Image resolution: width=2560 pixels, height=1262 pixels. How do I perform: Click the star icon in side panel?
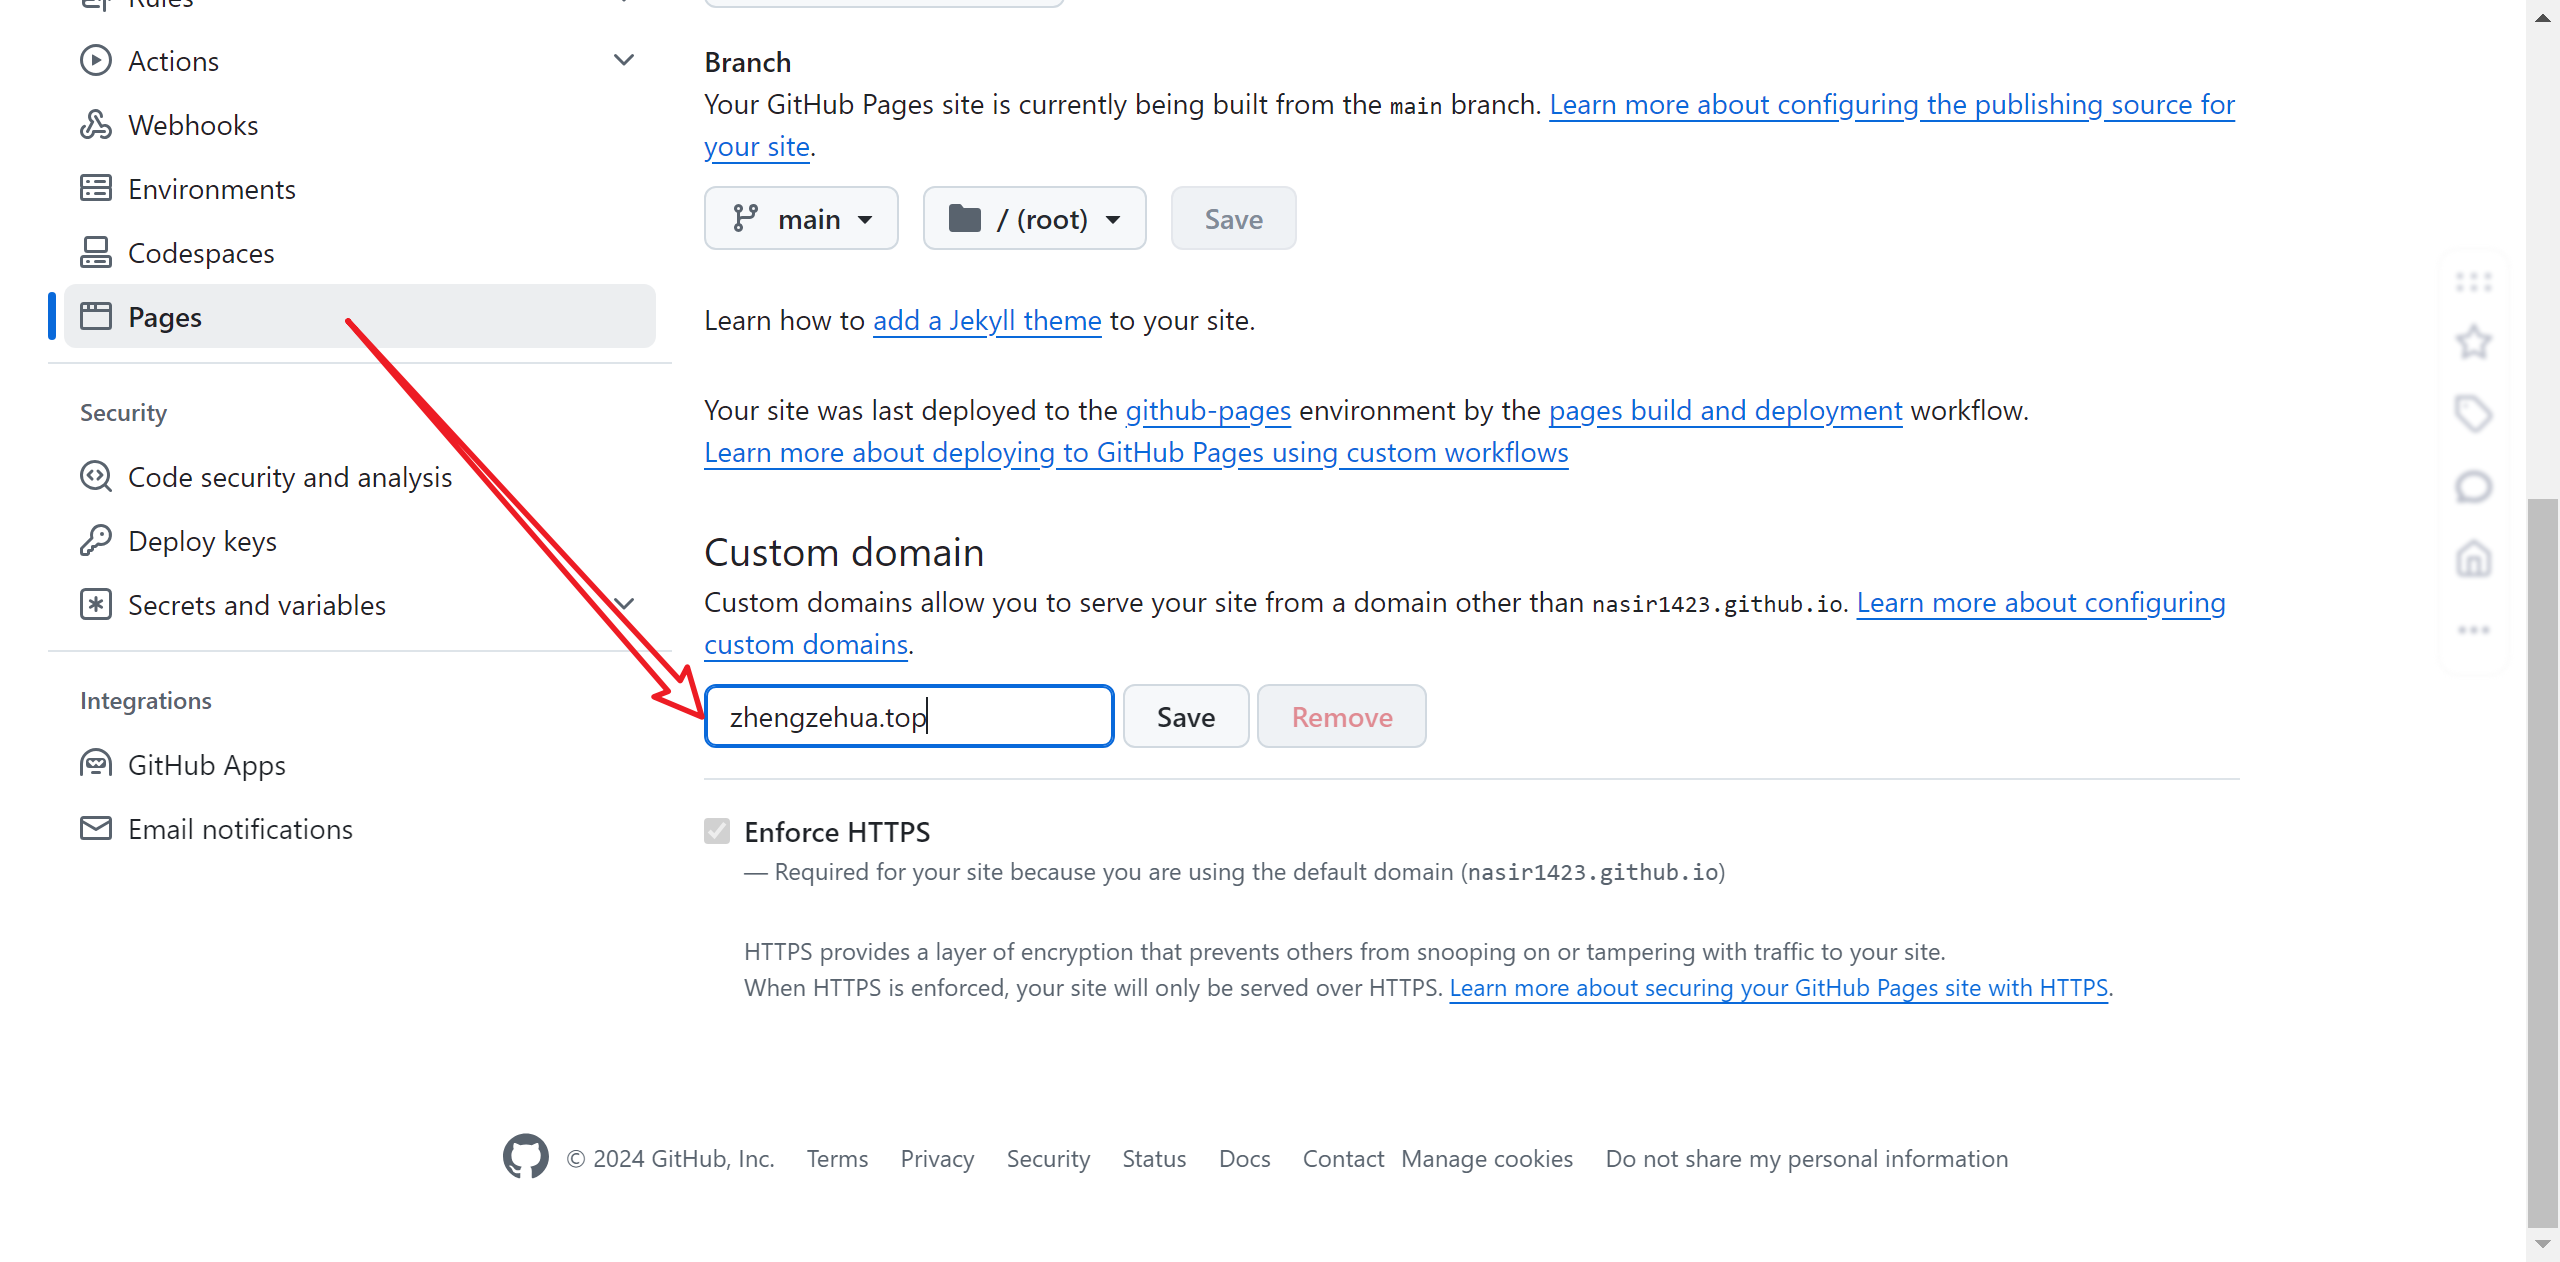coord(2474,342)
